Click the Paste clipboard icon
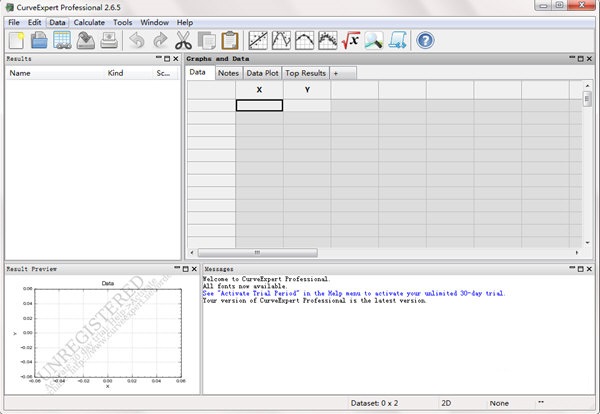Viewport: 600px width, 414px height. tap(230, 41)
